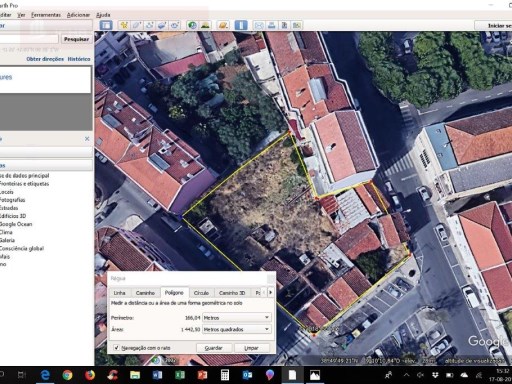Click the Pesquisar button

click(76, 39)
